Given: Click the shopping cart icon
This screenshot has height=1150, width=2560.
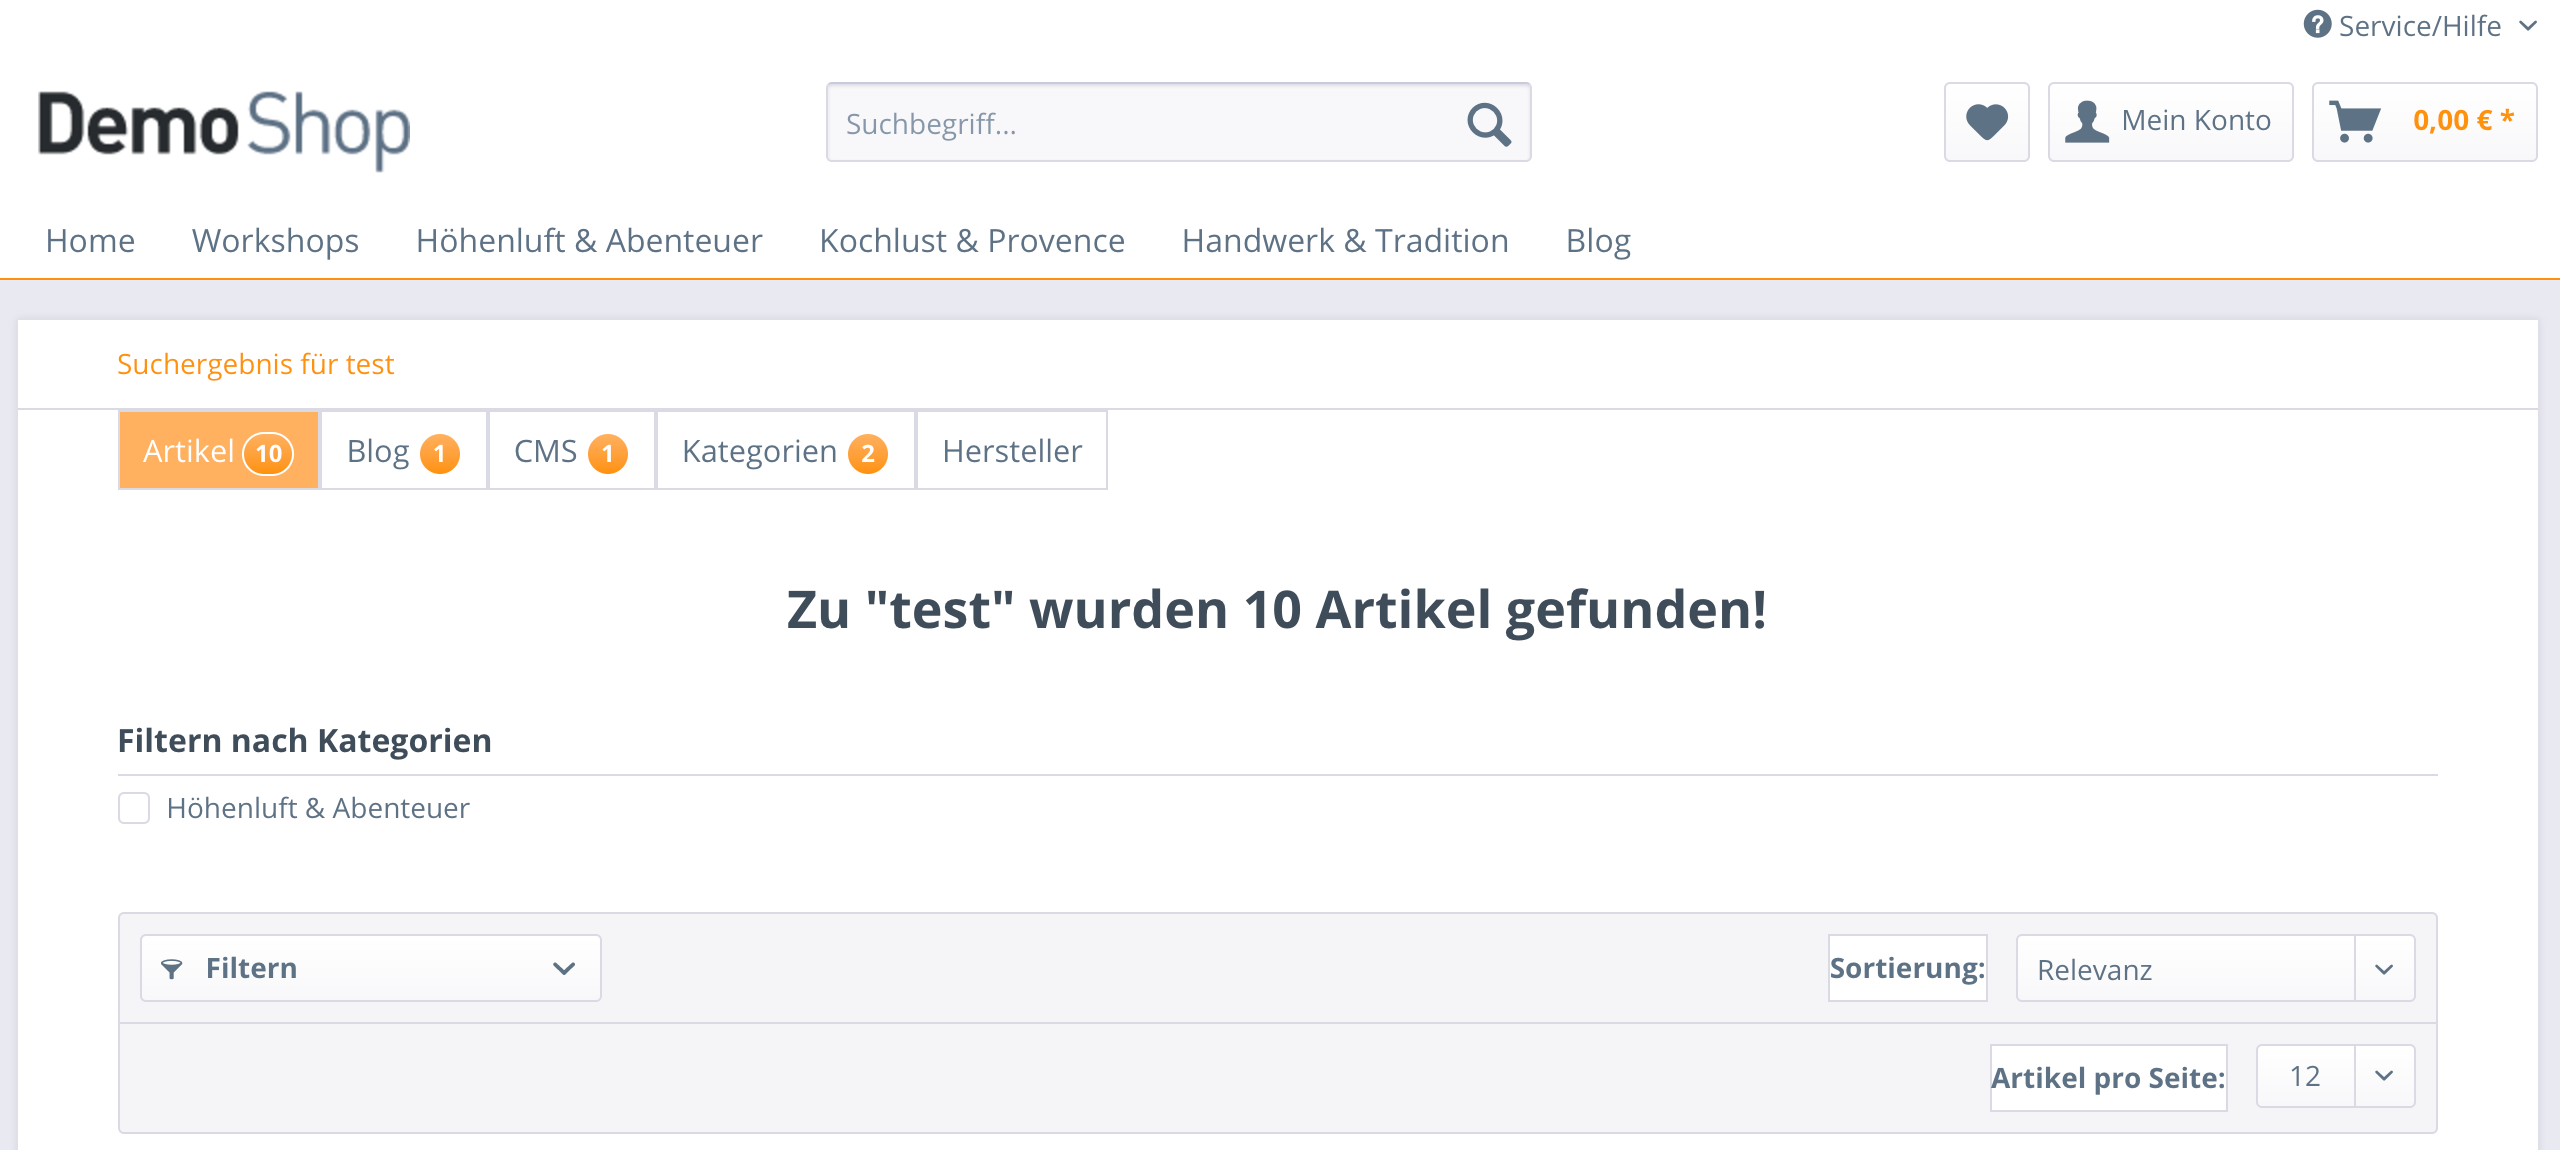Looking at the screenshot, I should pyautogui.click(x=2354, y=122).
